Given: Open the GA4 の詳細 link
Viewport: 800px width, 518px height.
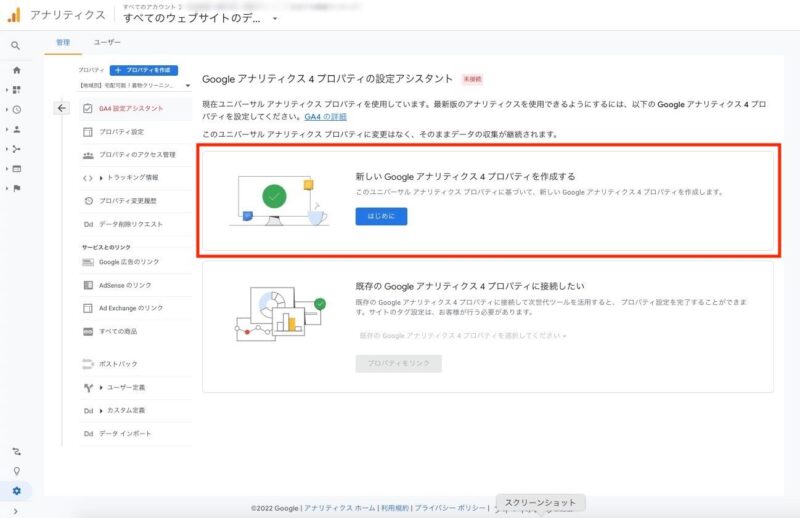Looking at the screenshot, I should tap(326, 116).
